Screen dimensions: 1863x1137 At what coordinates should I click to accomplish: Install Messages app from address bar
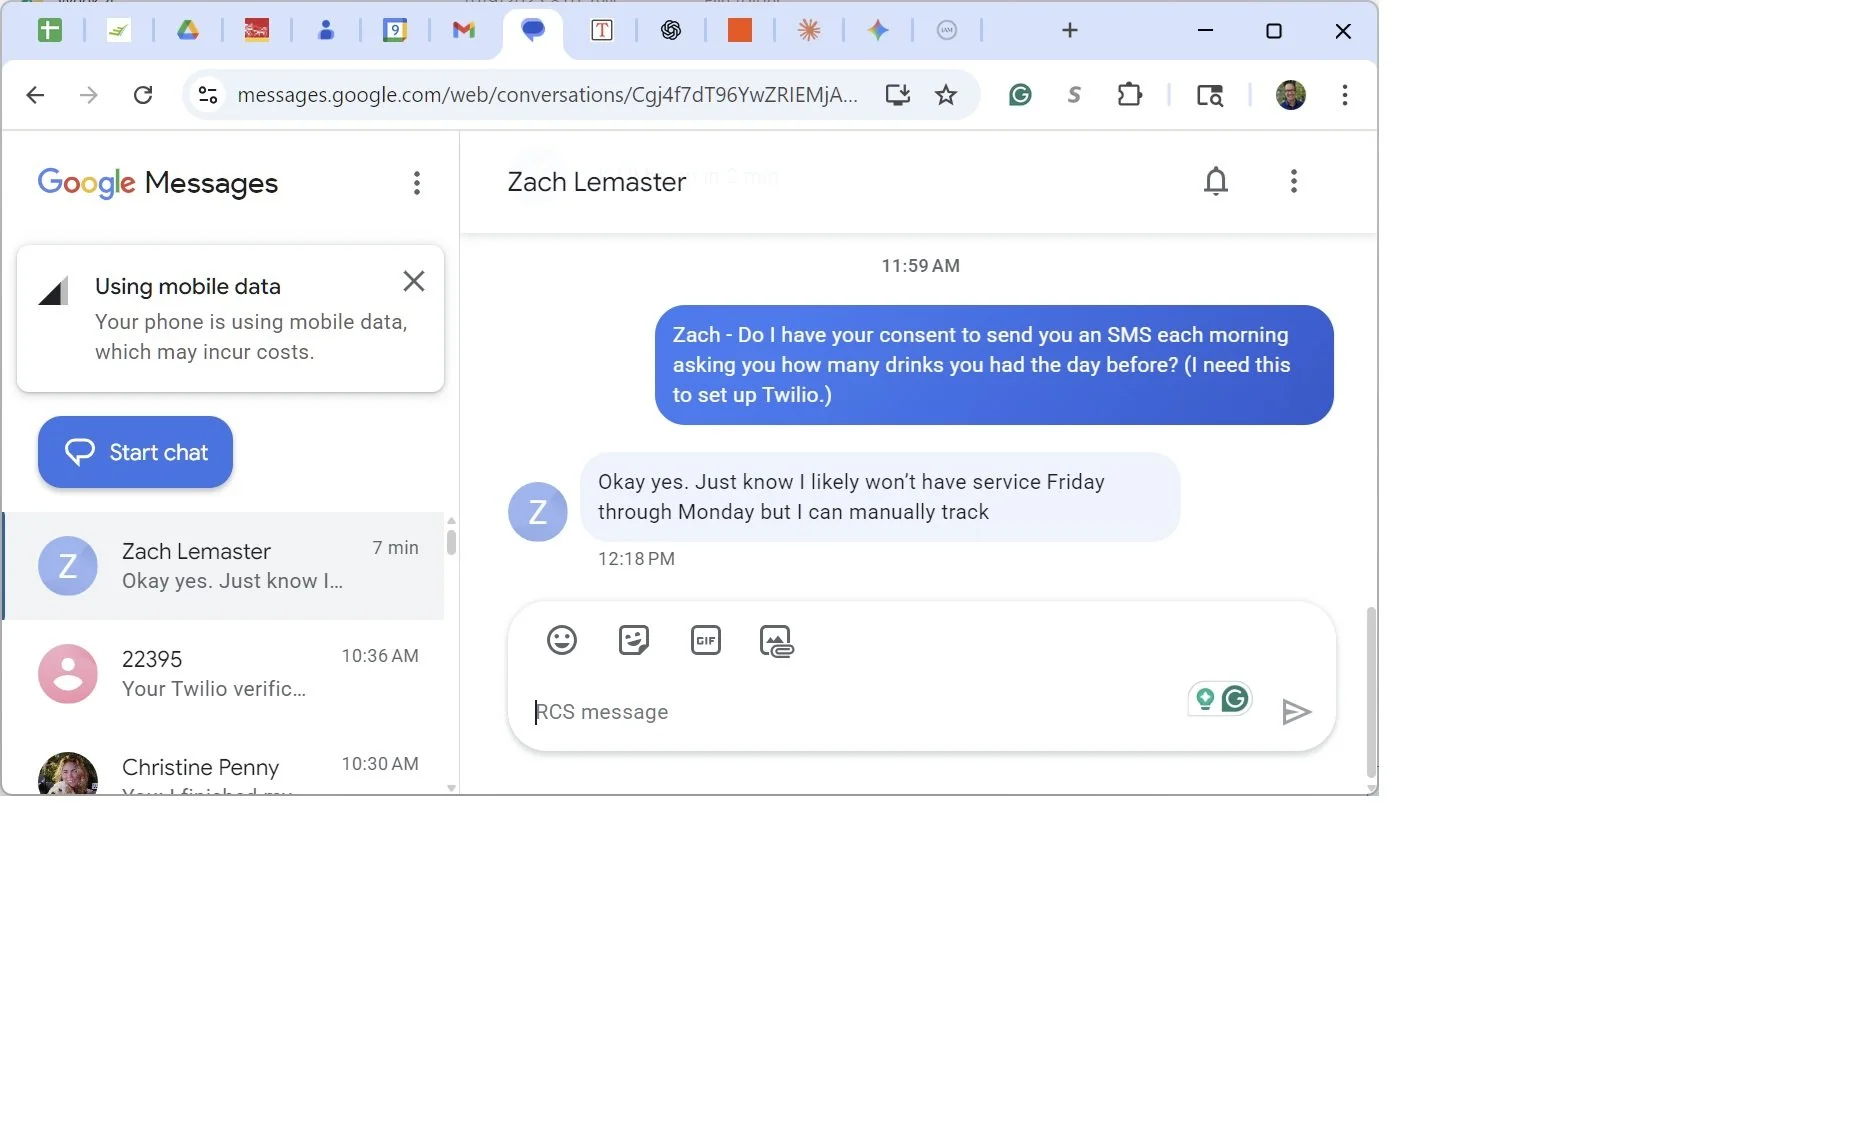898,95
